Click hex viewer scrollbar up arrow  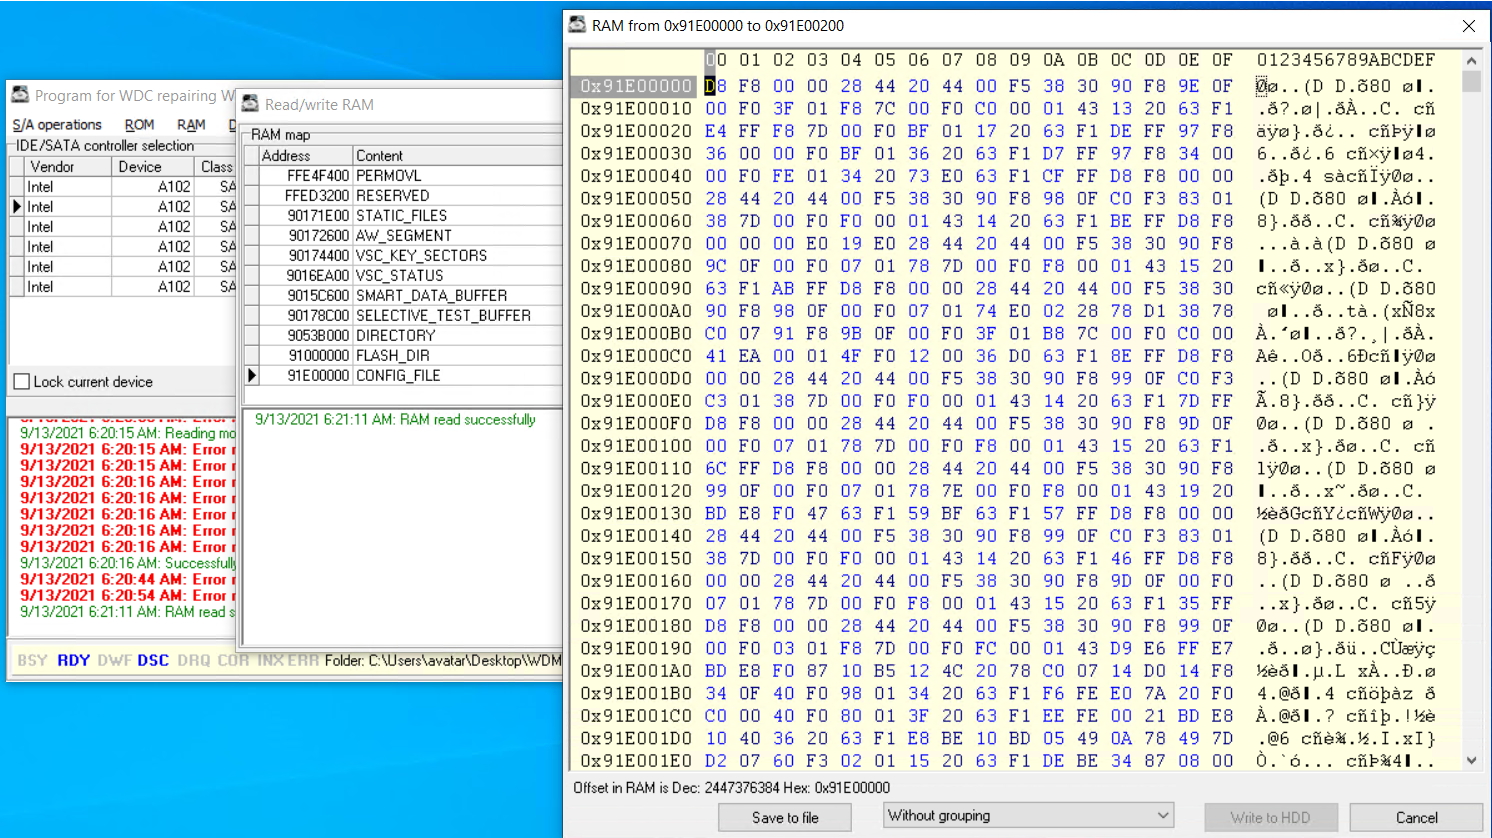1471,61
